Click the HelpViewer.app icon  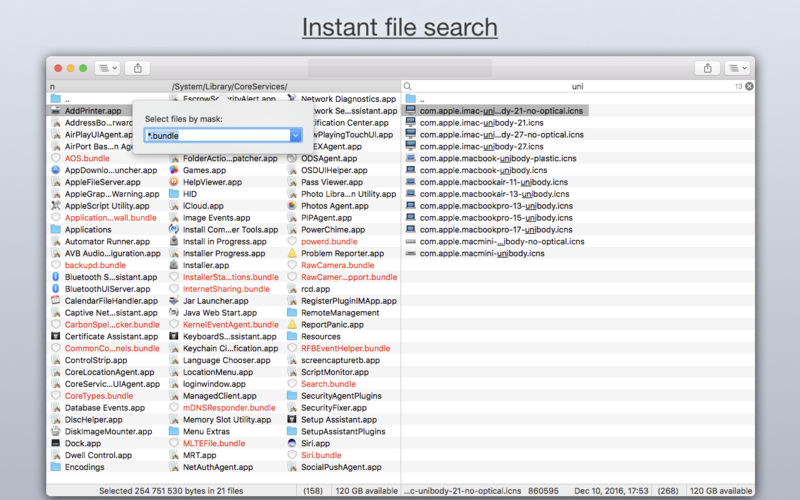(x=174, y=182)
